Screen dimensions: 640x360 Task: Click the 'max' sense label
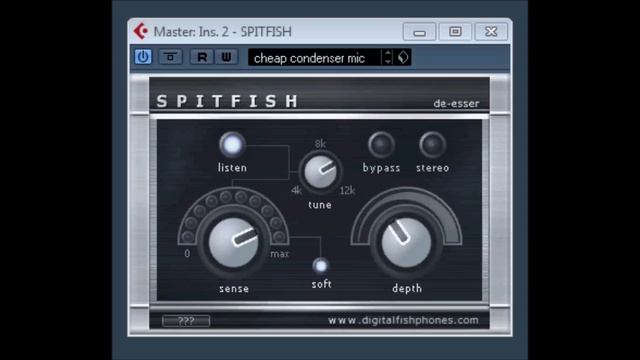tap(280, 254)
